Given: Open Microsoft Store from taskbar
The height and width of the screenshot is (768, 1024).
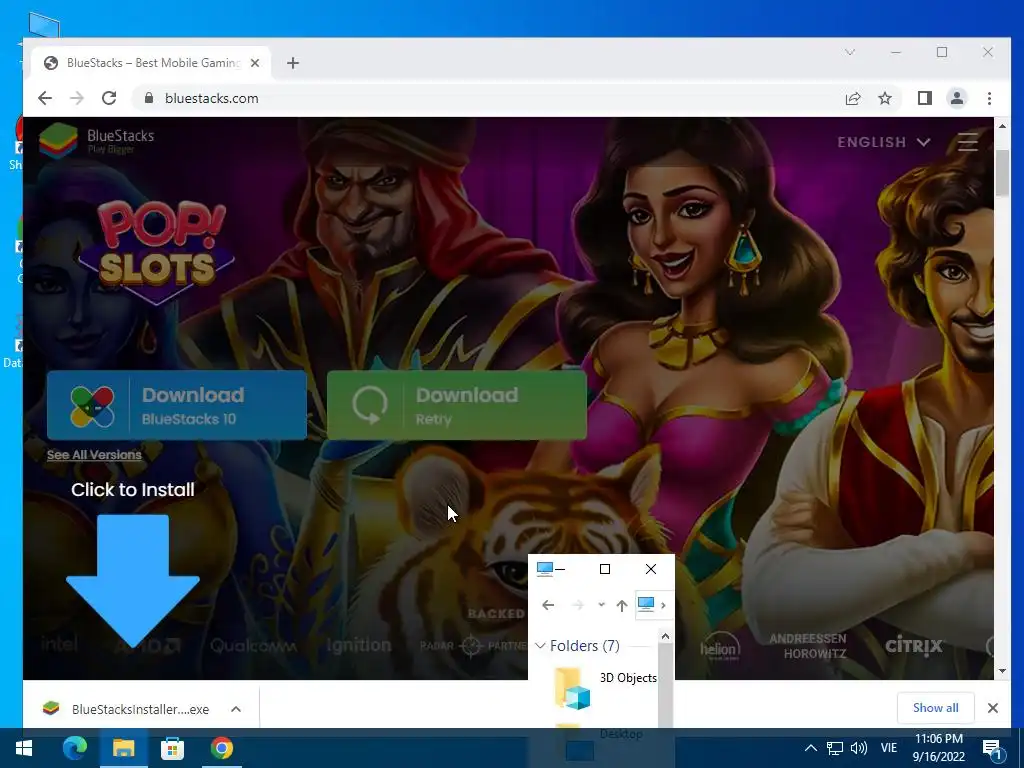Looking at the screenshot, I should [x=172, y=748].
